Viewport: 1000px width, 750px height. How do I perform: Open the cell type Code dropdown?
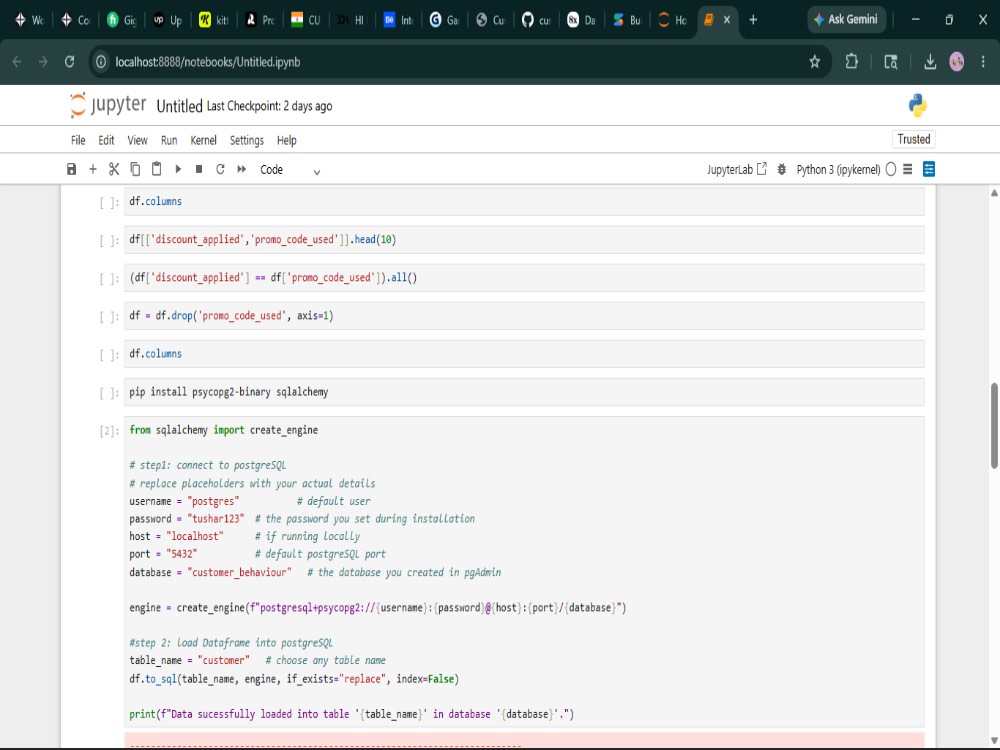(290, 170)
